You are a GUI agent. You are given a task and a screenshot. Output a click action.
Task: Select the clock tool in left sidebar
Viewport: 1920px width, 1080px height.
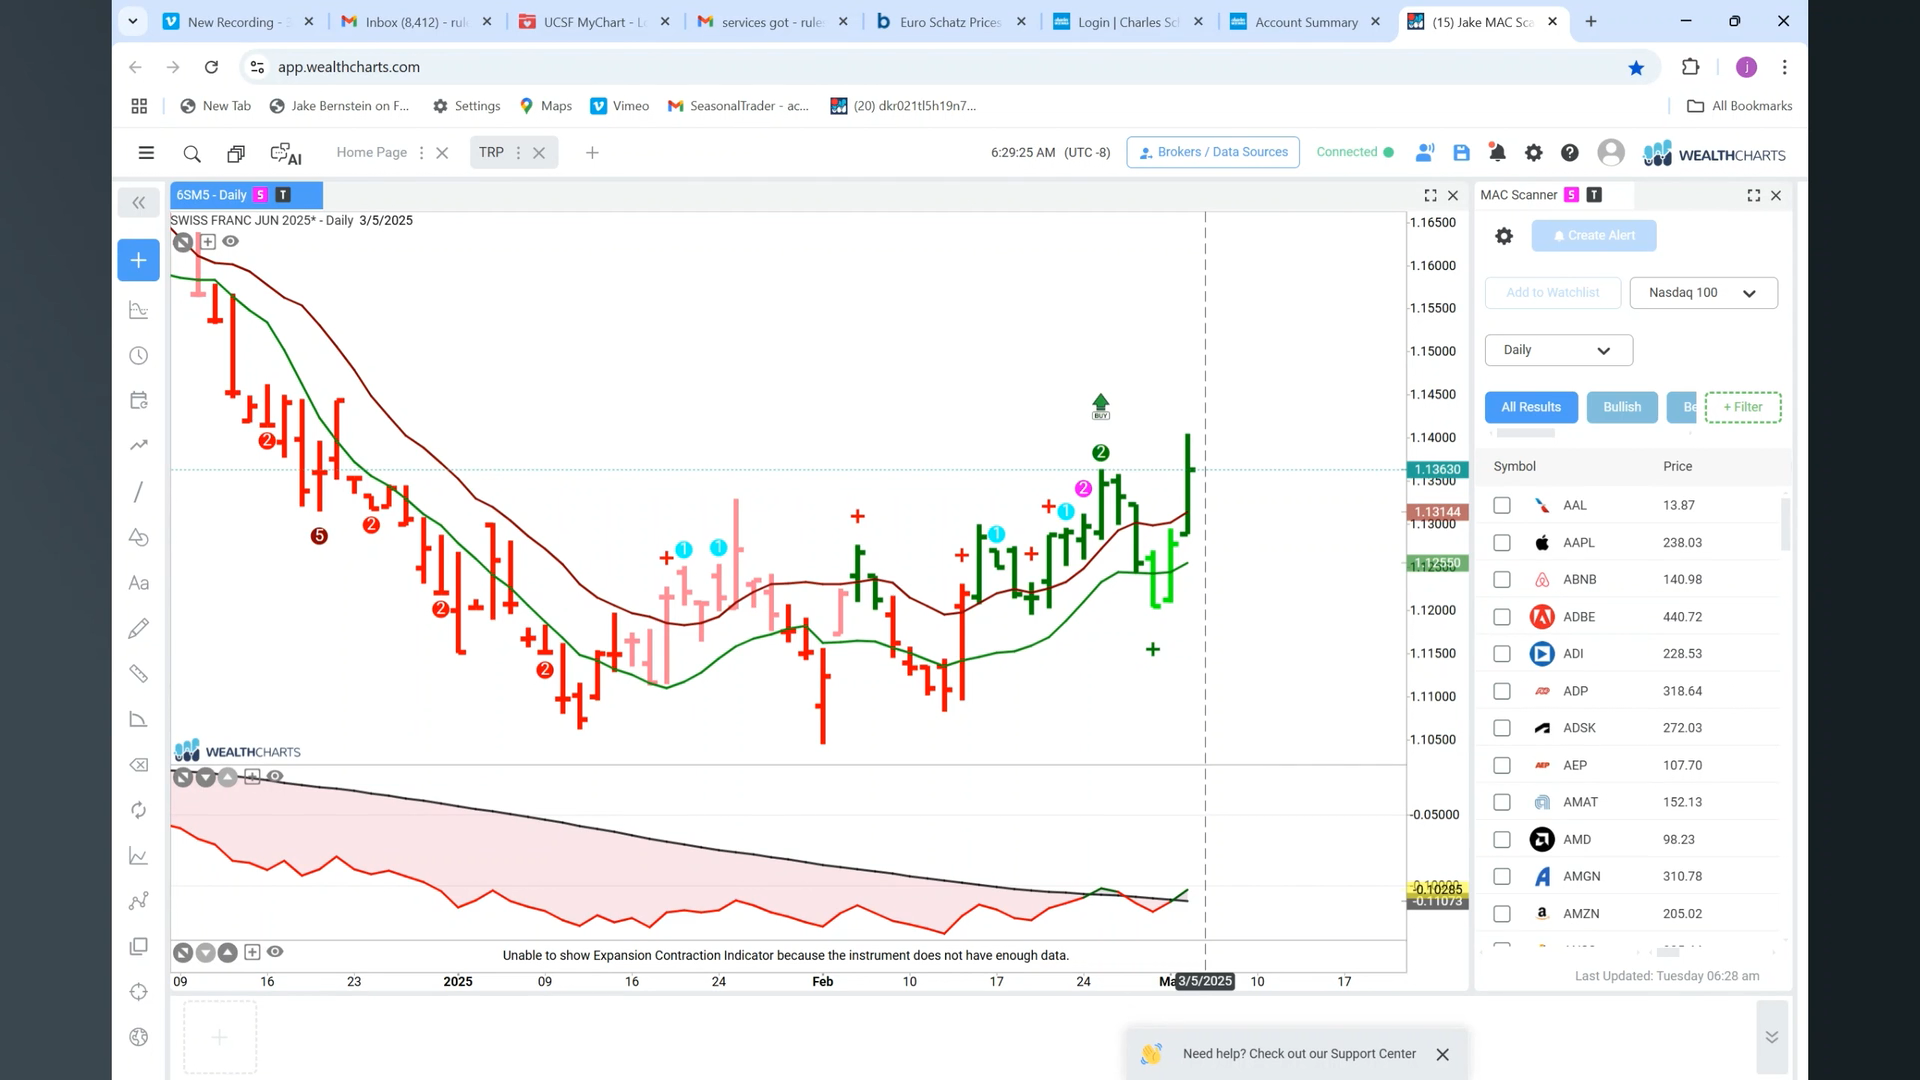pos(139,356)
